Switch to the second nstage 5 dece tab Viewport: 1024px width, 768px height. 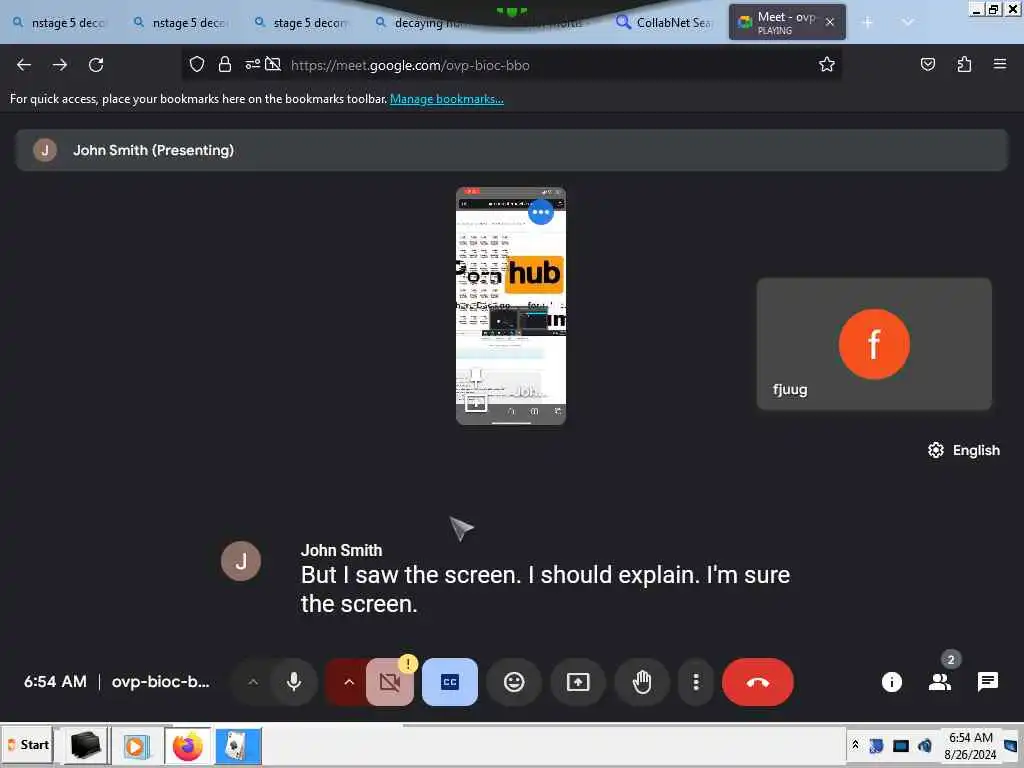180,23
